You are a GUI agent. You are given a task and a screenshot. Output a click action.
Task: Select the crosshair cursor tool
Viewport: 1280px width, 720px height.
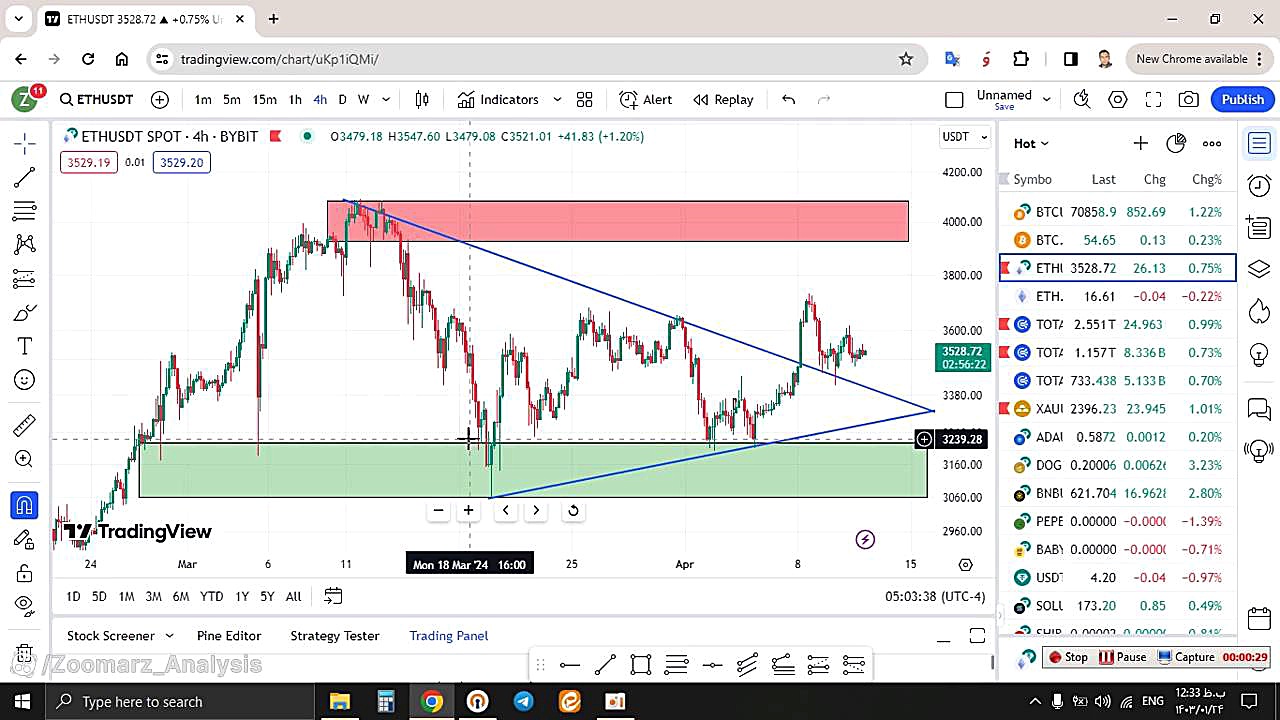pos(25,144)
